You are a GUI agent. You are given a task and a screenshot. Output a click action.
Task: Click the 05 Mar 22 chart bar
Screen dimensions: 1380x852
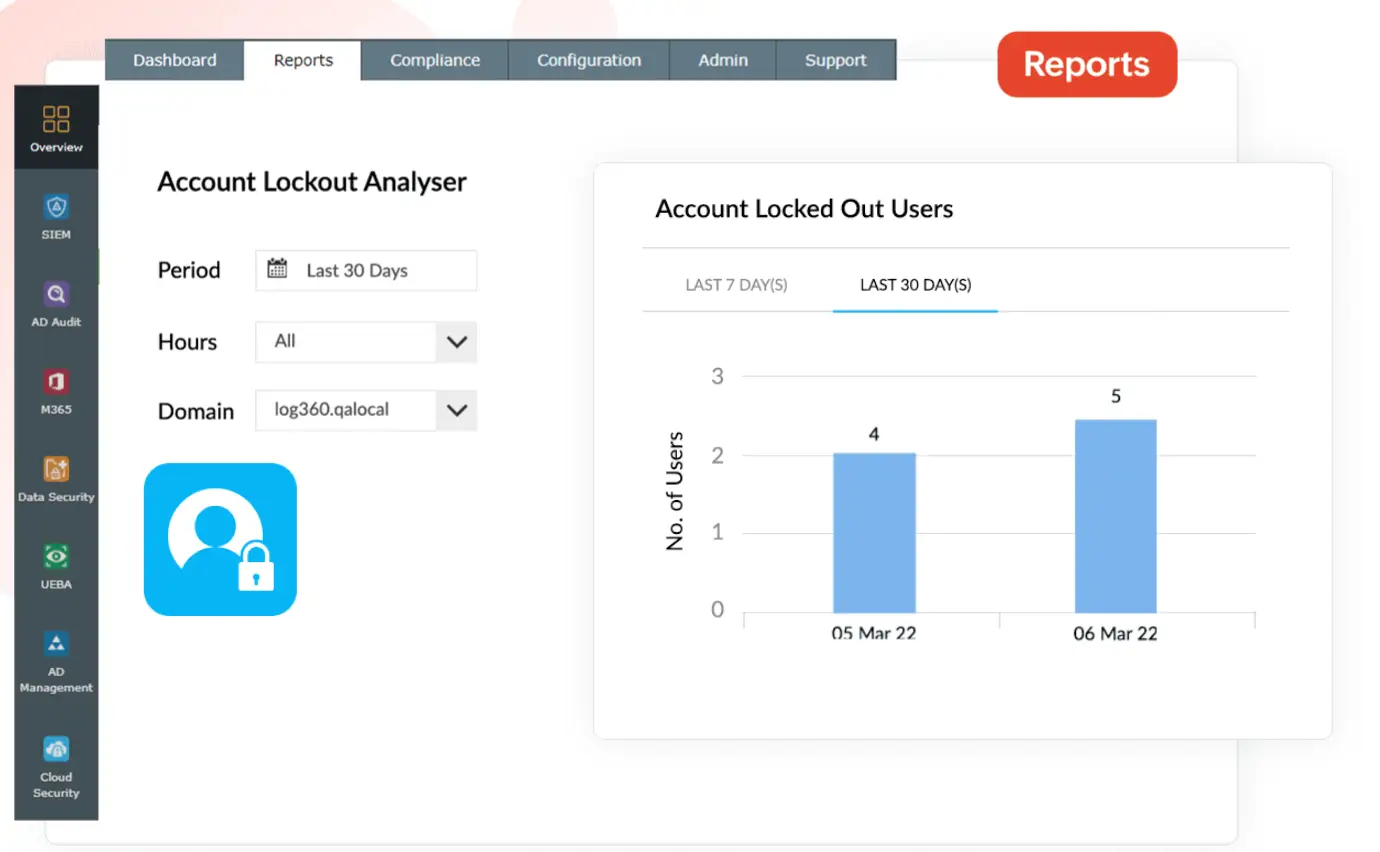[x=874, y=533]
